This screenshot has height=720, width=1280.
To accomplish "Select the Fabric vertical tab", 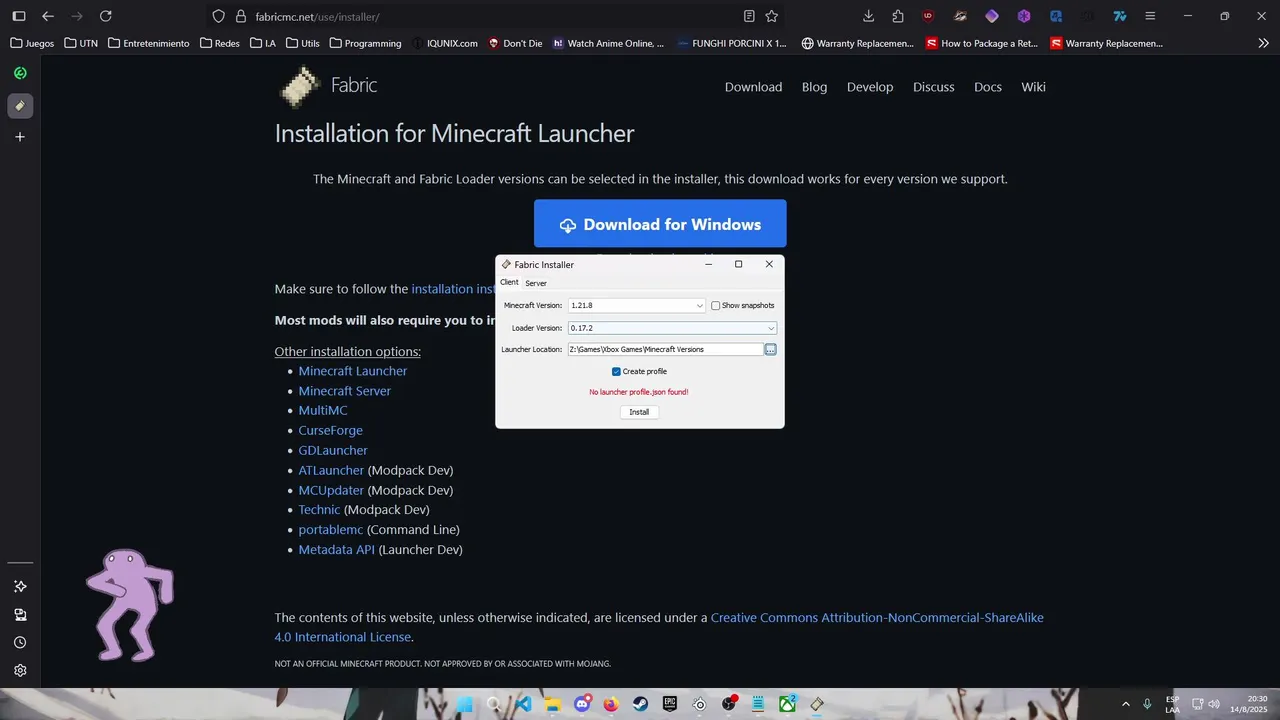I will 20,105.
